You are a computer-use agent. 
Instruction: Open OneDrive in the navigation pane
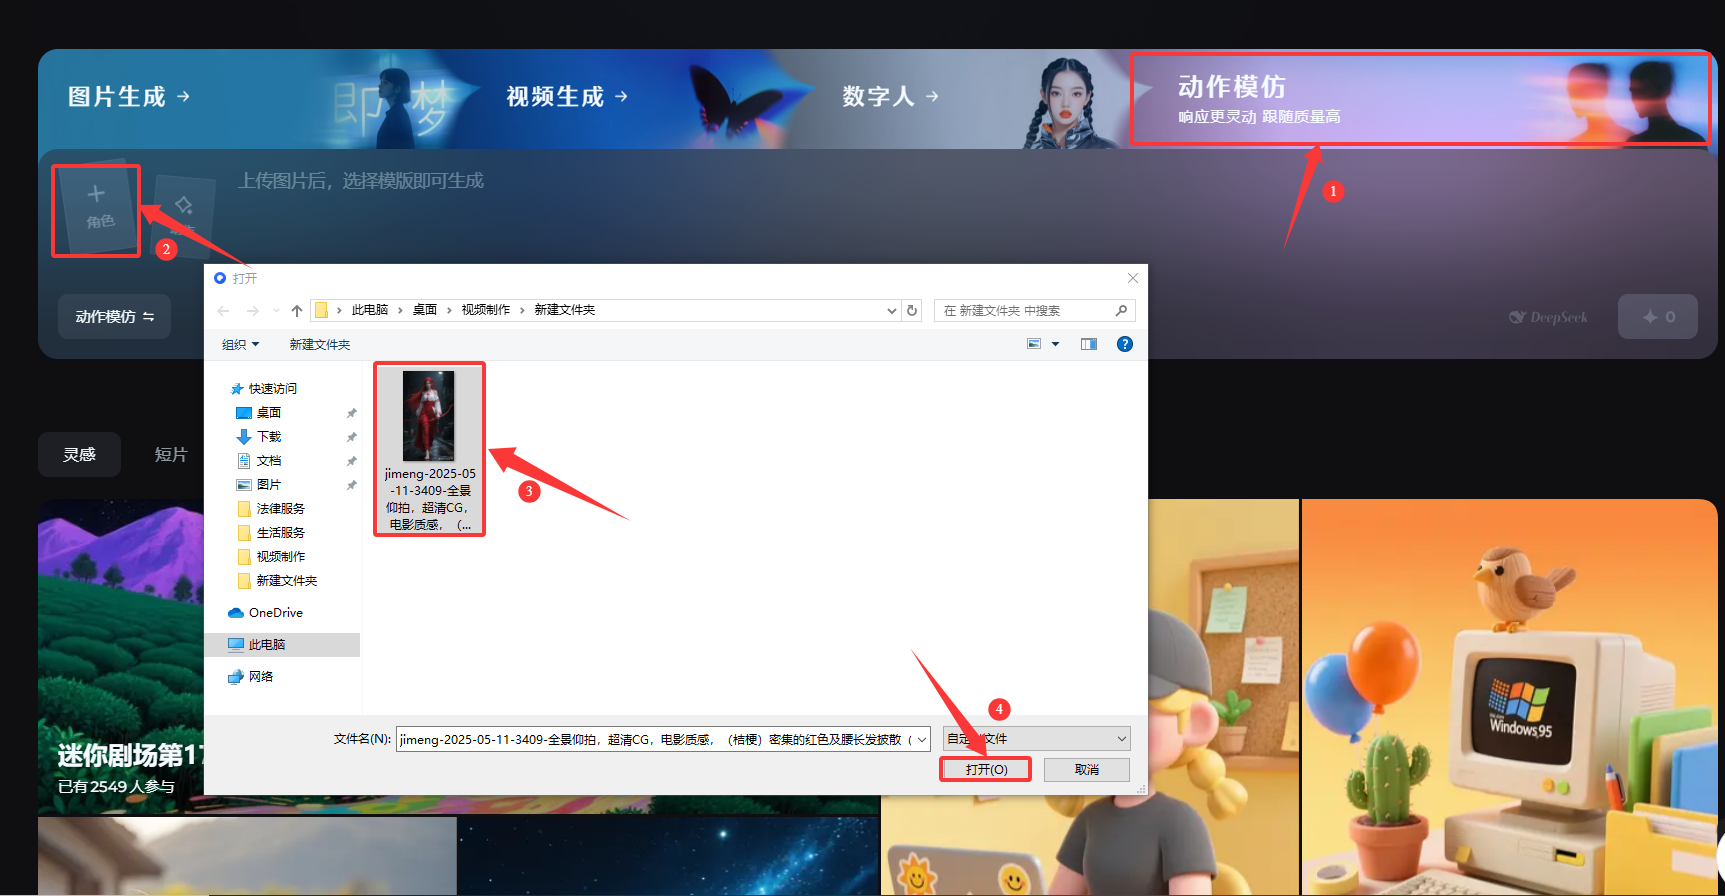tap(275, 613)
